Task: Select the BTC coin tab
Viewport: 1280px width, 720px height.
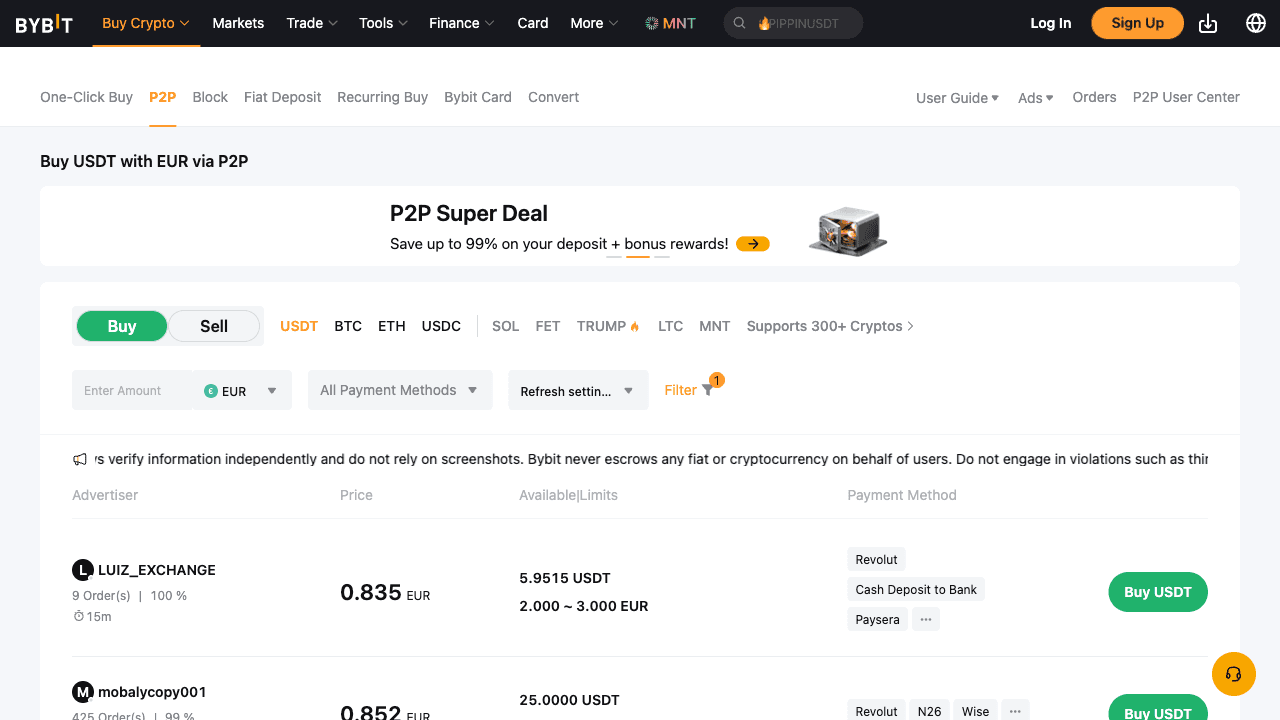Action: pyautogui.click(x=348, y=326)
